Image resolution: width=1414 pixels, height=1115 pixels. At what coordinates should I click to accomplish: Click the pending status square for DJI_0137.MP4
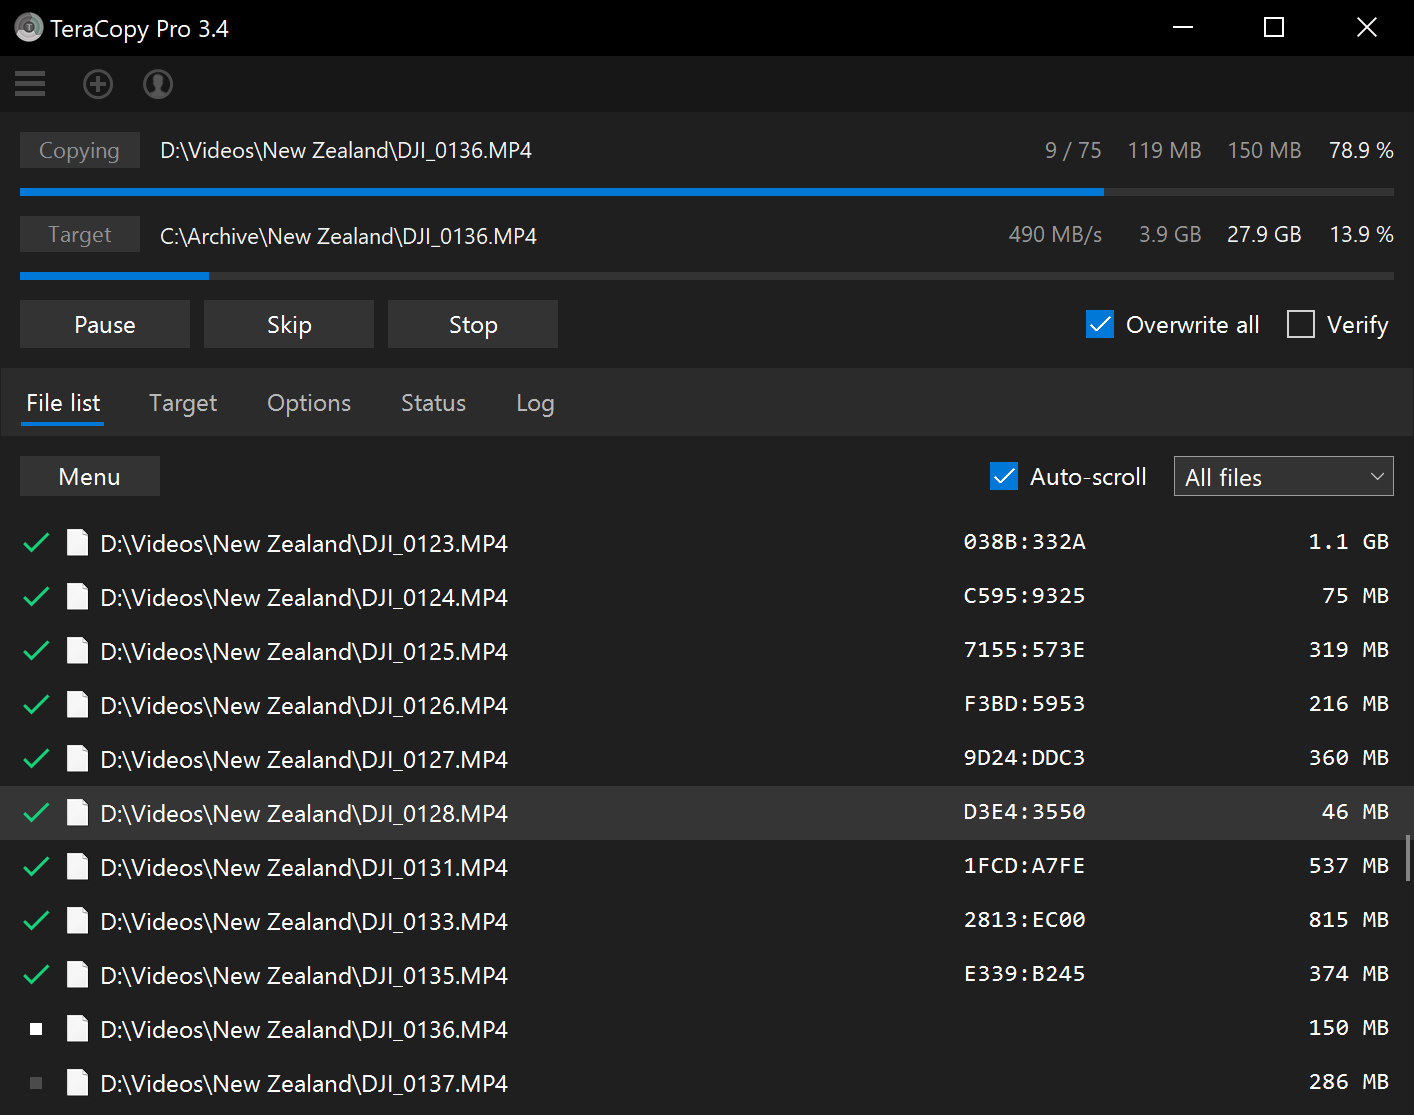pyautogui.click(x=35, y=1082)
